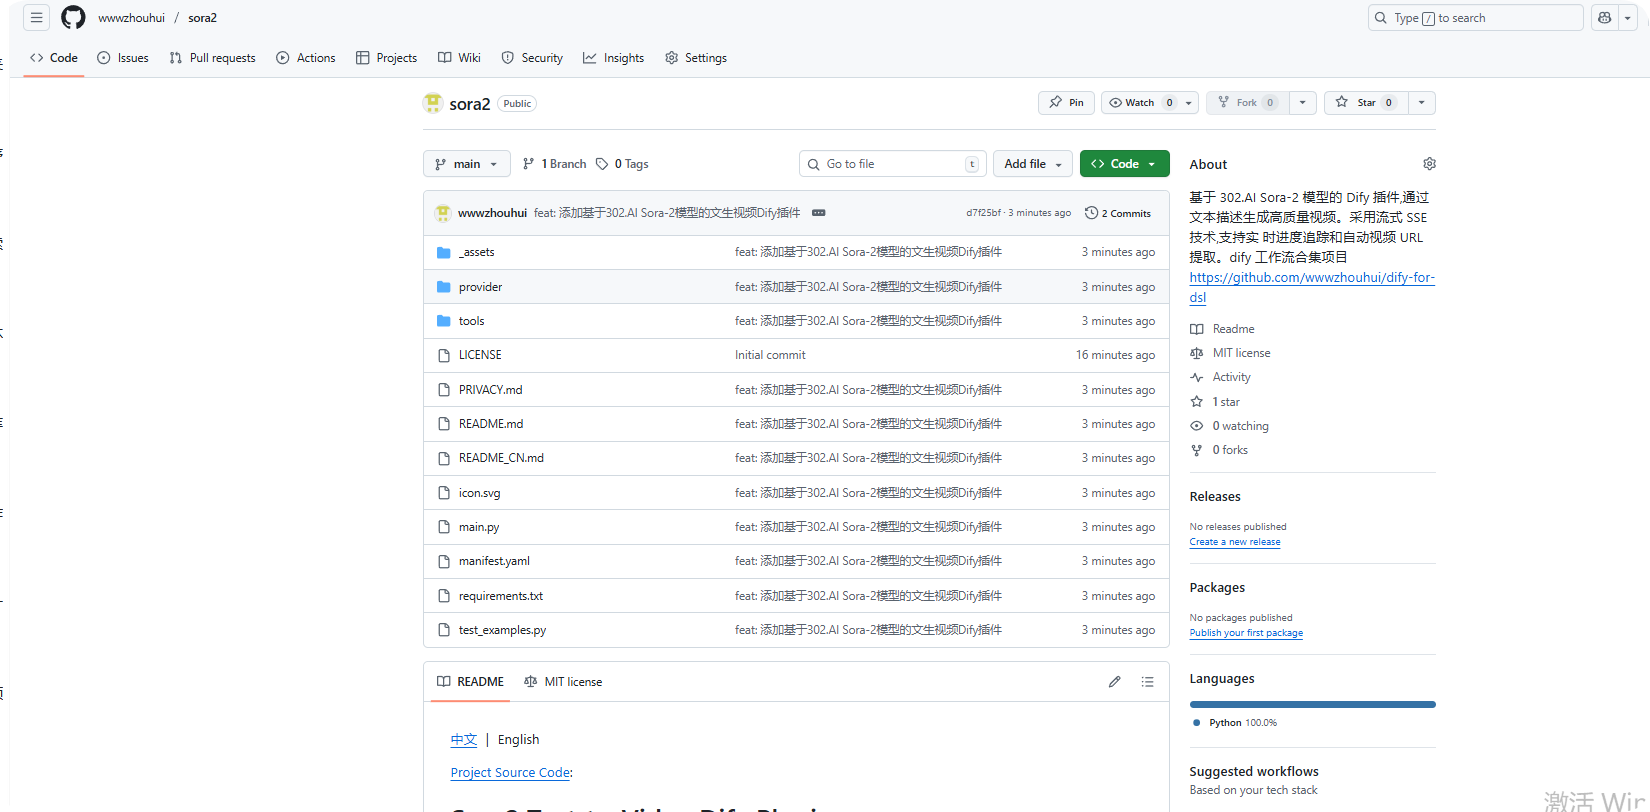This screenshot has height=812, width=1650.
Task: Open the repository Settings tab
Action: 696,58
